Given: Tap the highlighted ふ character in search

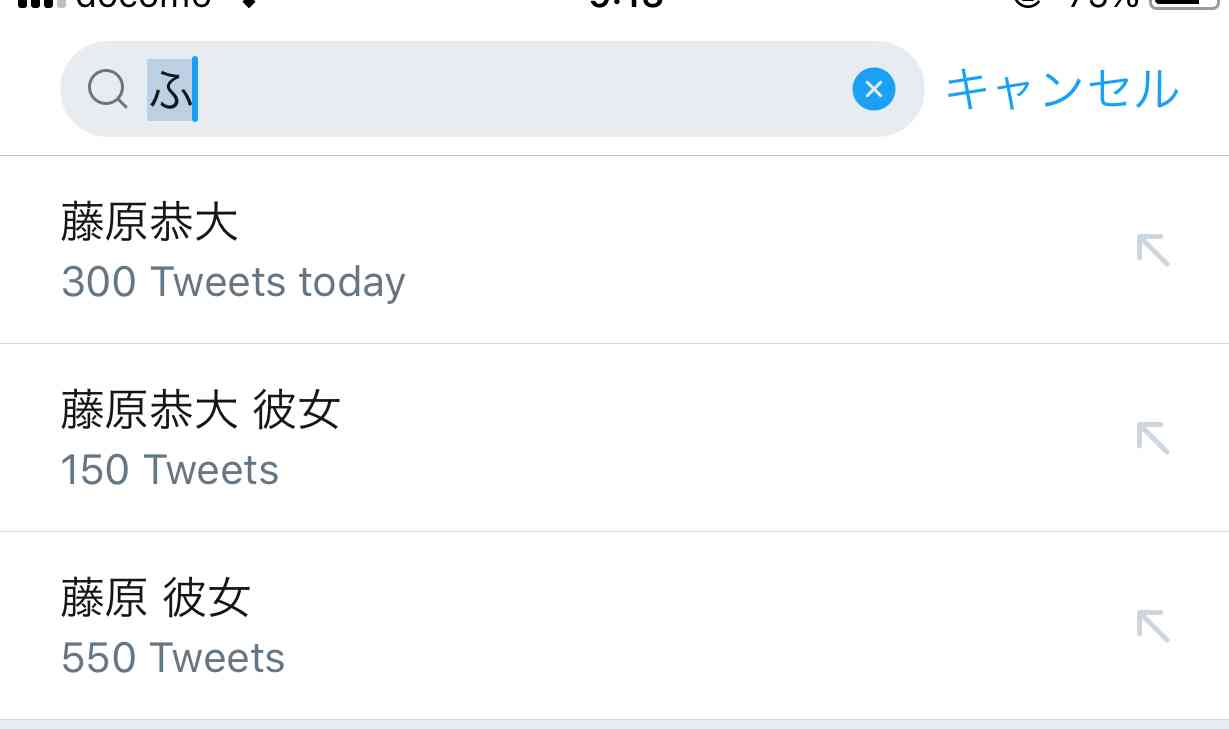Looking at the screenshot, I should pos(170,90).
